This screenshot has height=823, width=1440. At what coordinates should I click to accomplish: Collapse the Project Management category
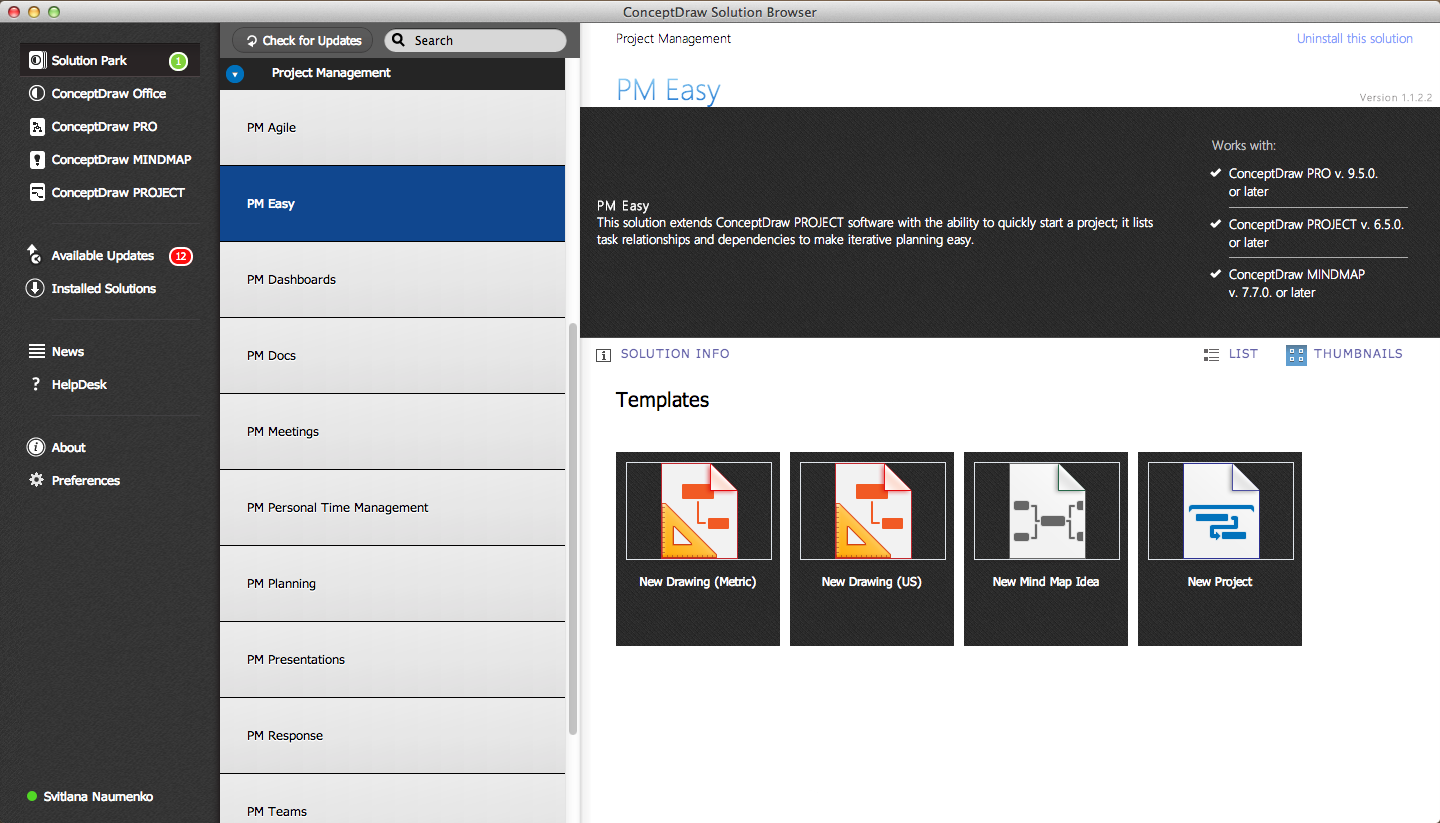coord(235,74)
